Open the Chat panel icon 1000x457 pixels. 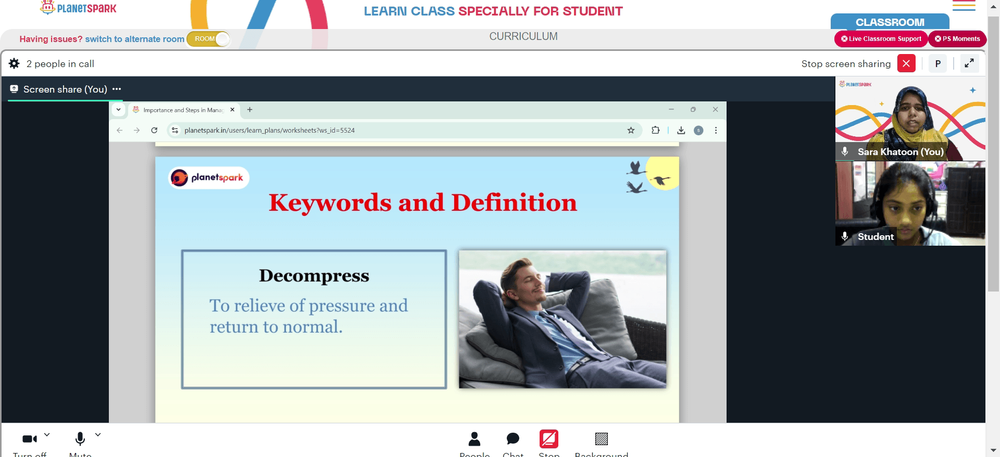(x=513, y=439)
